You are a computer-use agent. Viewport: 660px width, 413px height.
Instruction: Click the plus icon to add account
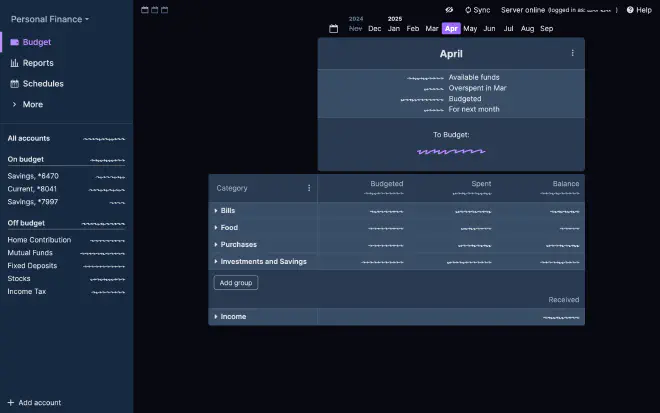pyautogui.click(x=11, y=402)
